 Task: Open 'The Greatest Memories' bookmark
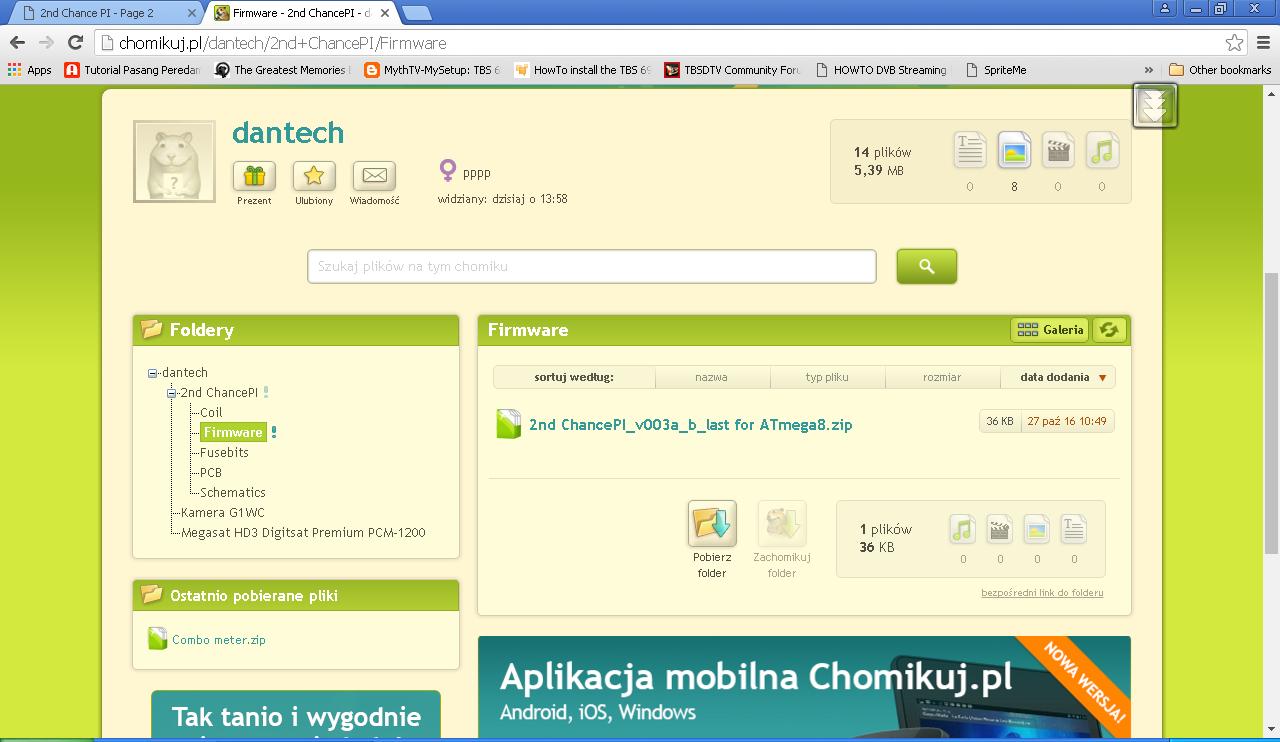coord(282,70)
